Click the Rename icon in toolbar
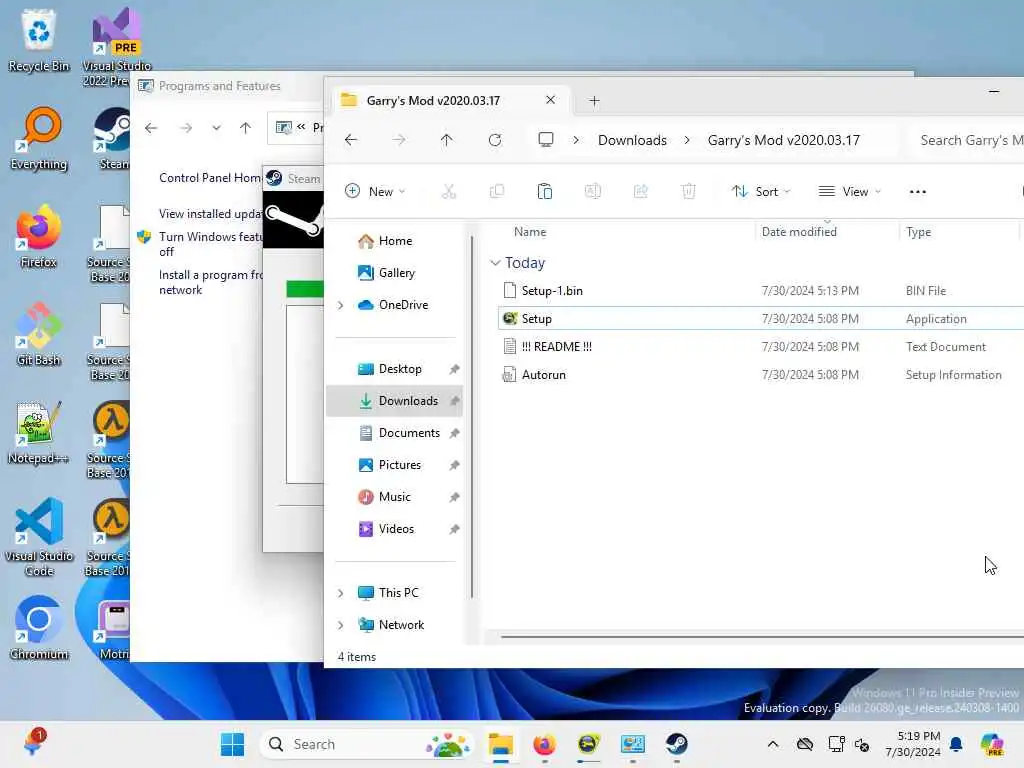1024x768 pixels. click(592, 191)
